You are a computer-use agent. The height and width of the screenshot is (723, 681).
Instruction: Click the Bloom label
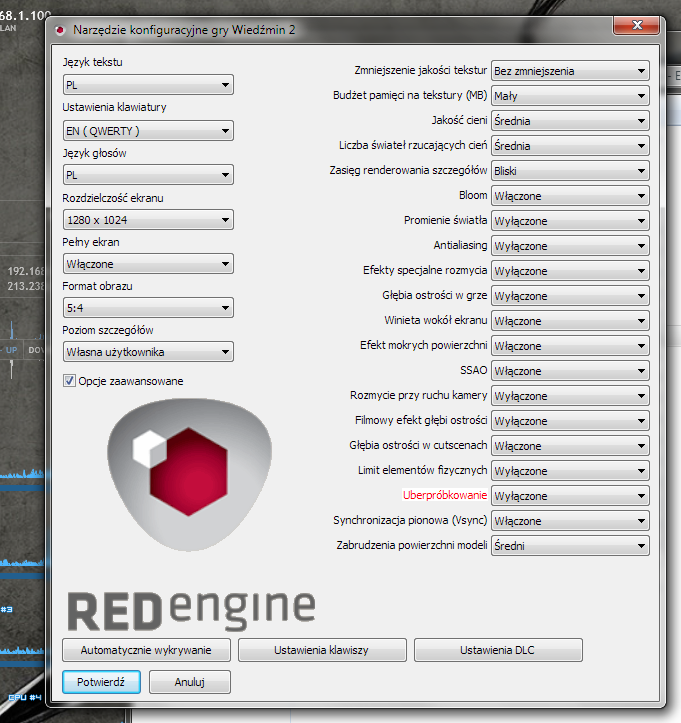click(x=473, y=196)
